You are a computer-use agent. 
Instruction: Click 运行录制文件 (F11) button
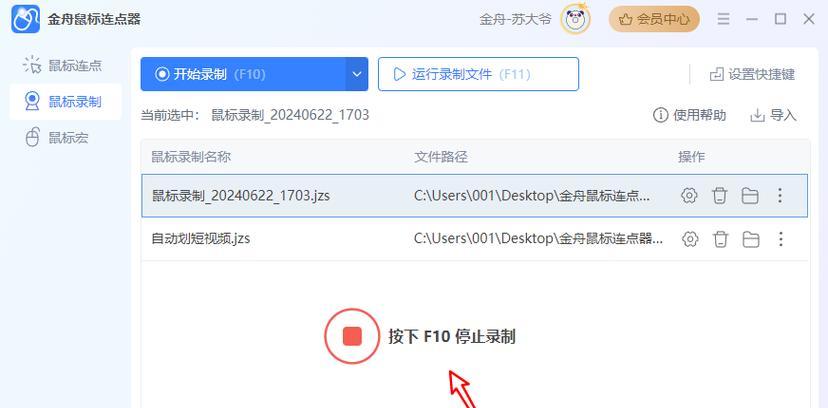[x=478, y=74]
